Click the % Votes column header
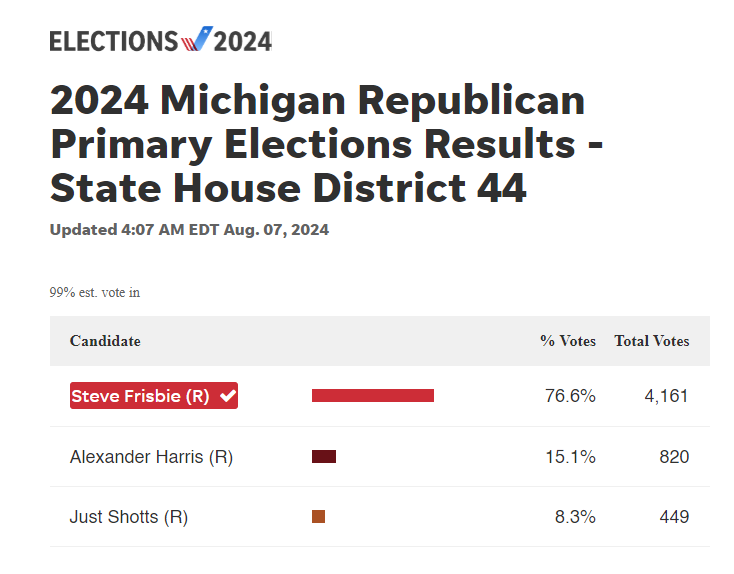 pos(567,341)
